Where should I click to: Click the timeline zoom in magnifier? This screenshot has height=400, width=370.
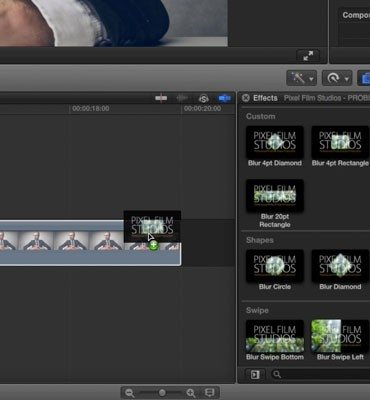191,393
